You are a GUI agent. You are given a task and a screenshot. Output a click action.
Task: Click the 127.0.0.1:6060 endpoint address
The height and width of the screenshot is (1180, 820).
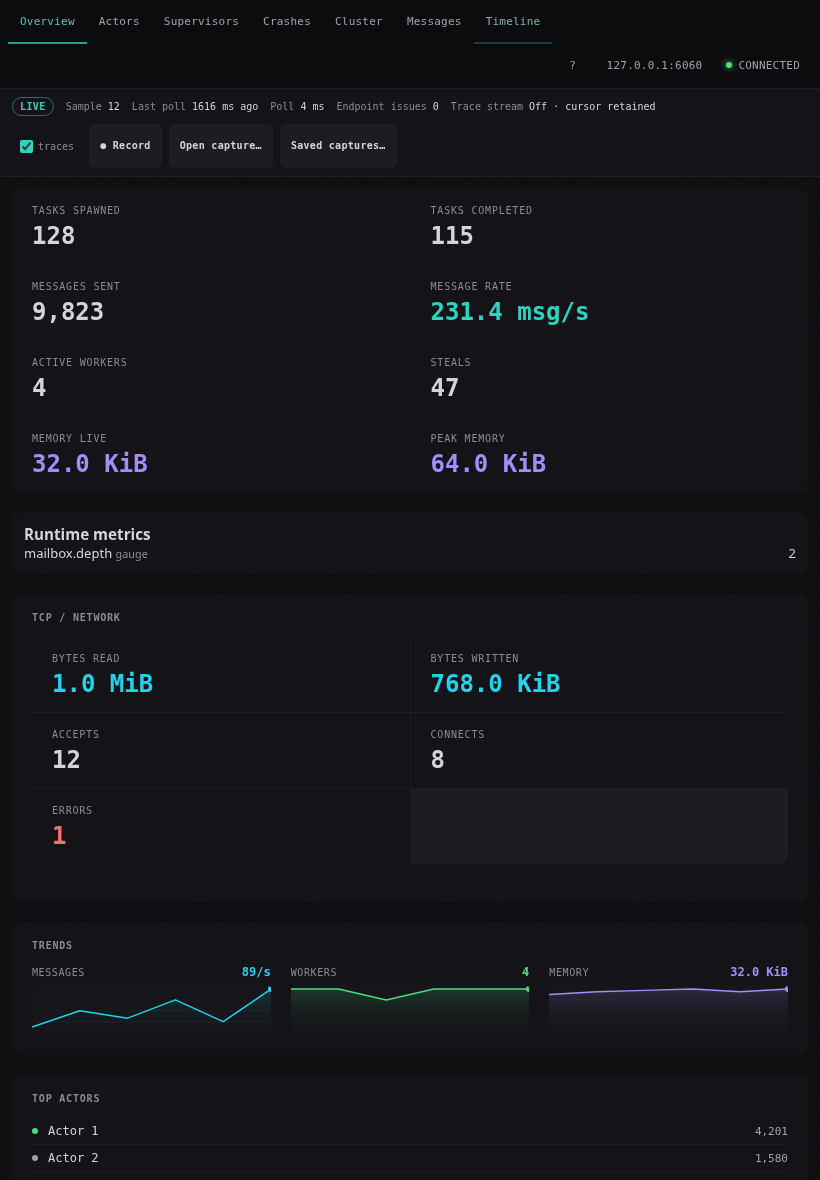coord(654,65)
